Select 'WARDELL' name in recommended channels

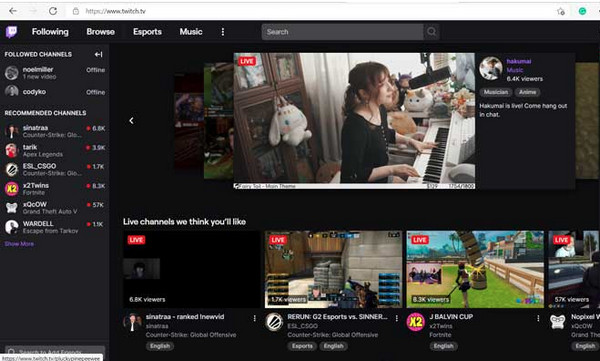click(38, 224)
